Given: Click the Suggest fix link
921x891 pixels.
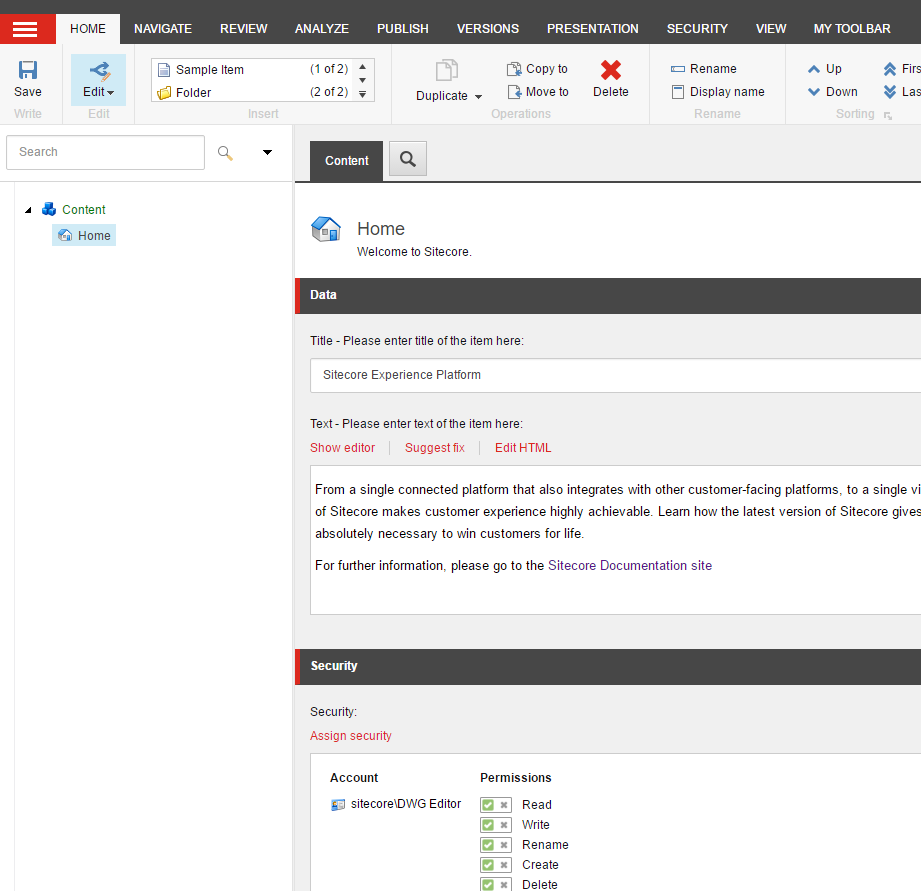Looking at the screenshot, I should coord(435,448).
